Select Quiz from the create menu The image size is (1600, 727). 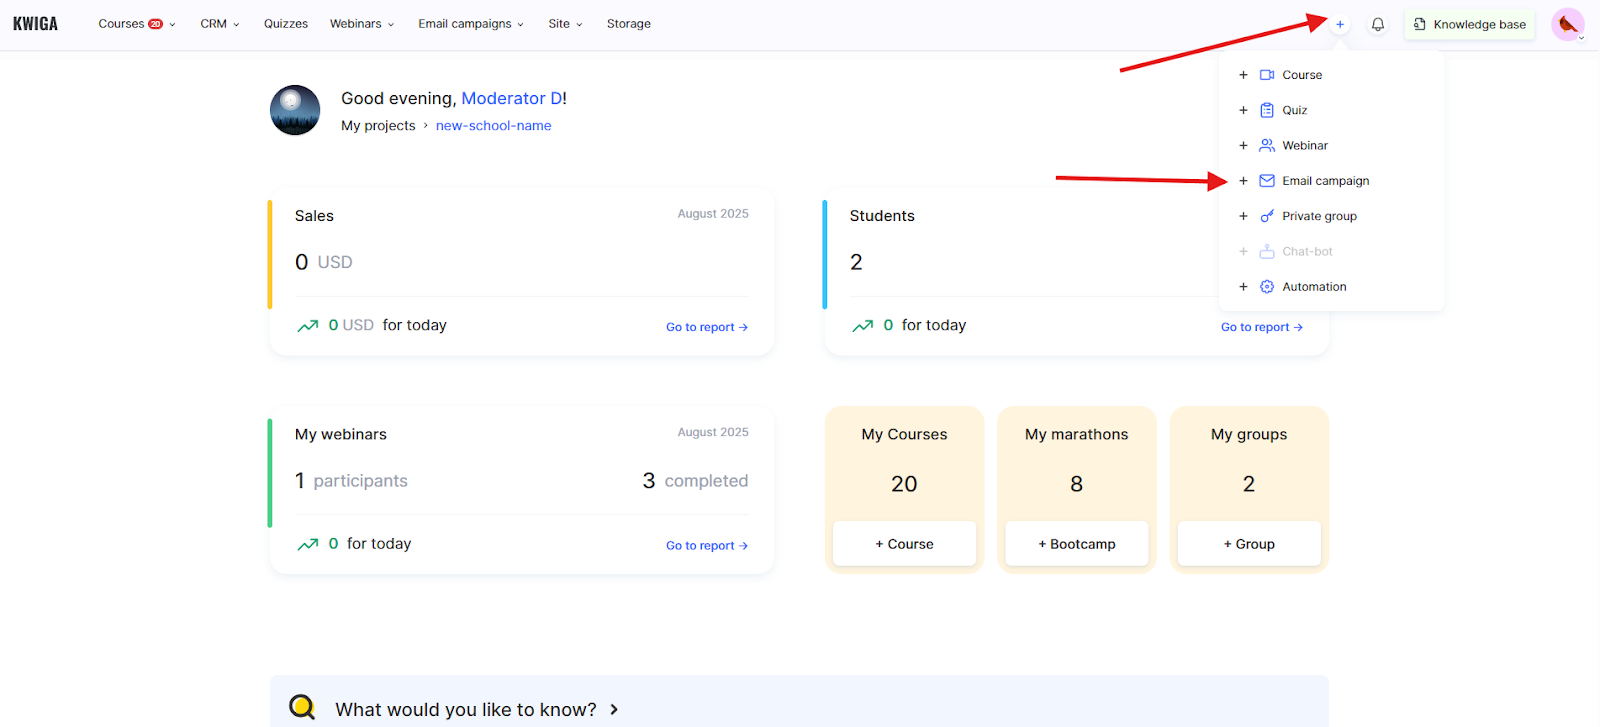coord(1294,110)
